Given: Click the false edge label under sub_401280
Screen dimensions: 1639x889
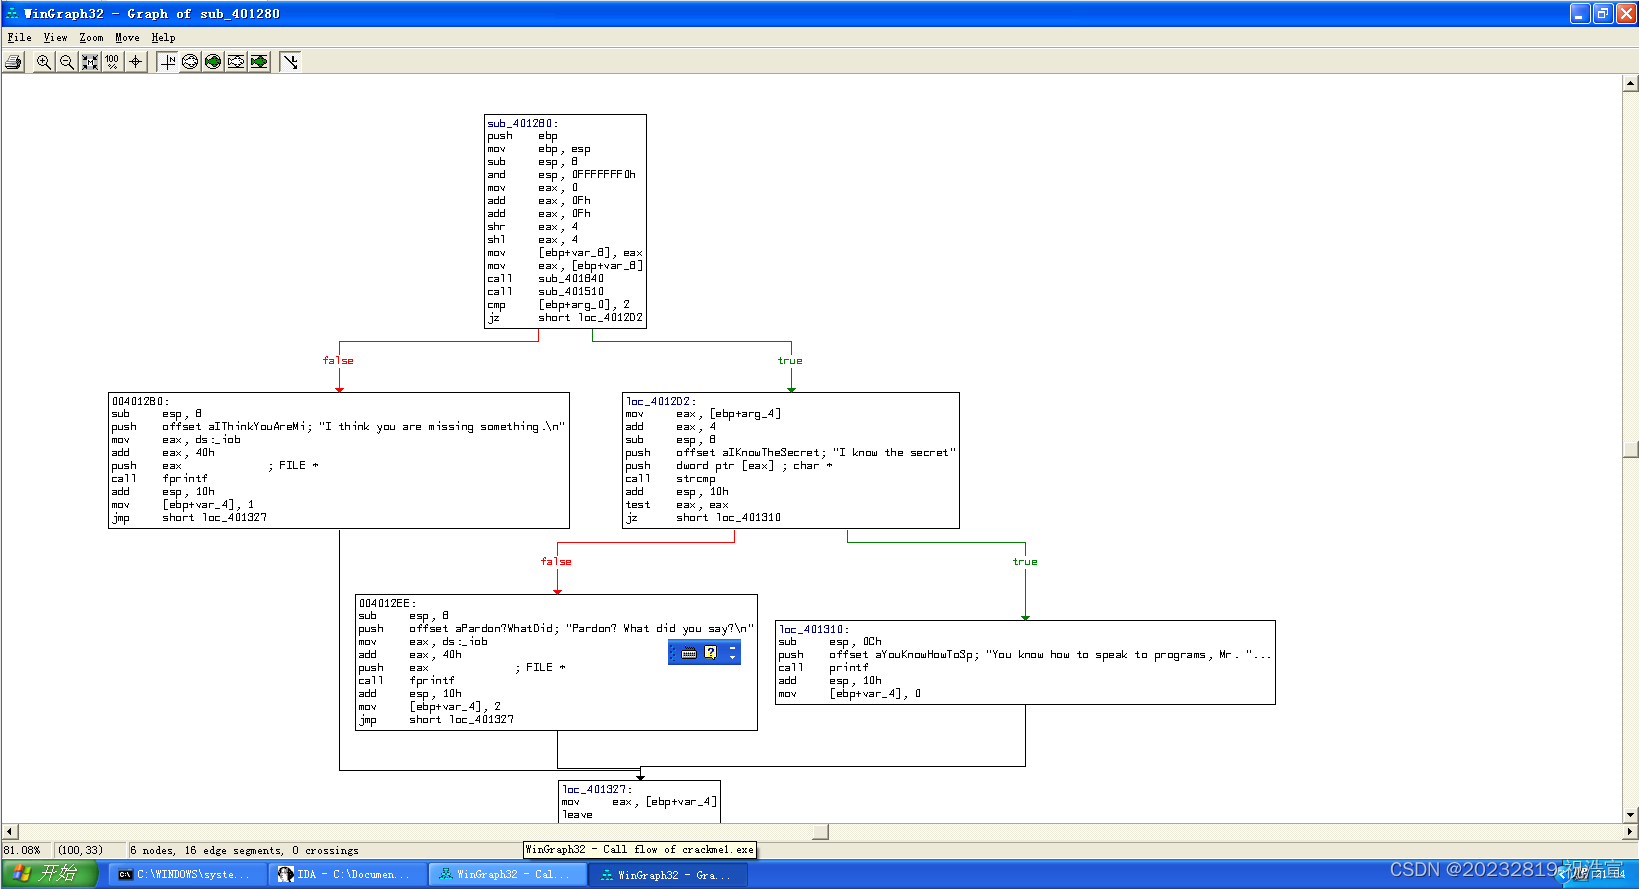Looking at the screenshot, I should 338,361.
